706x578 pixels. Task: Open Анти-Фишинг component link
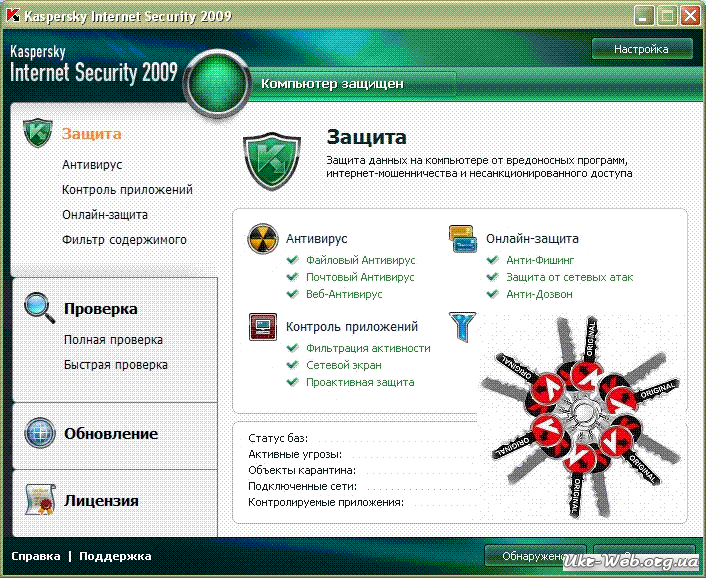540,260
